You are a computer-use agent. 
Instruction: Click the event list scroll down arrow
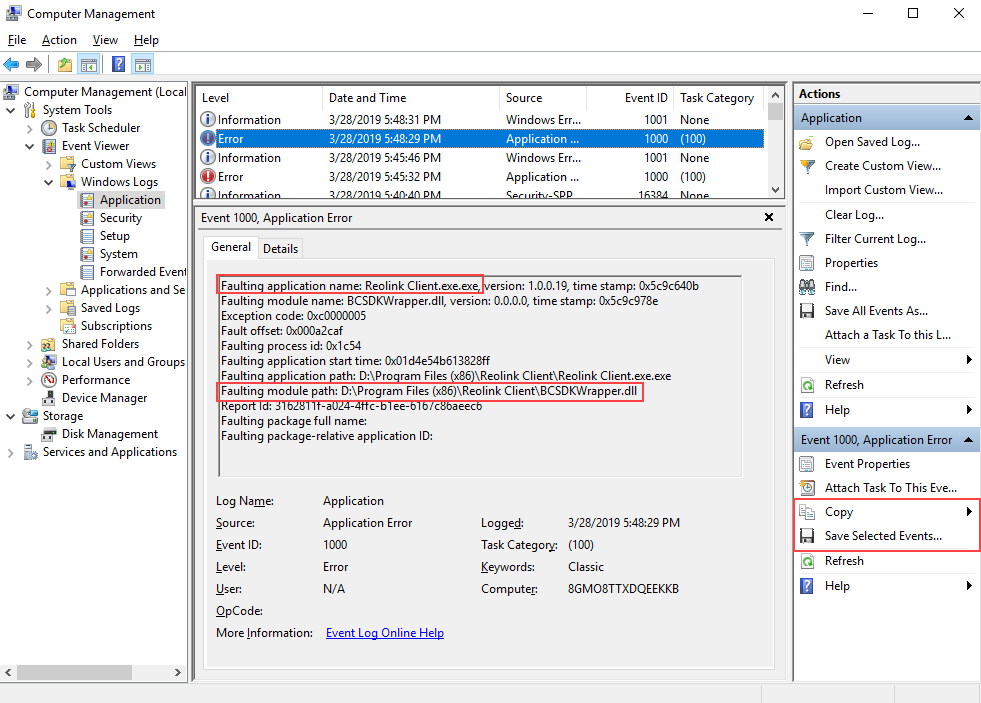pos(776,190)
